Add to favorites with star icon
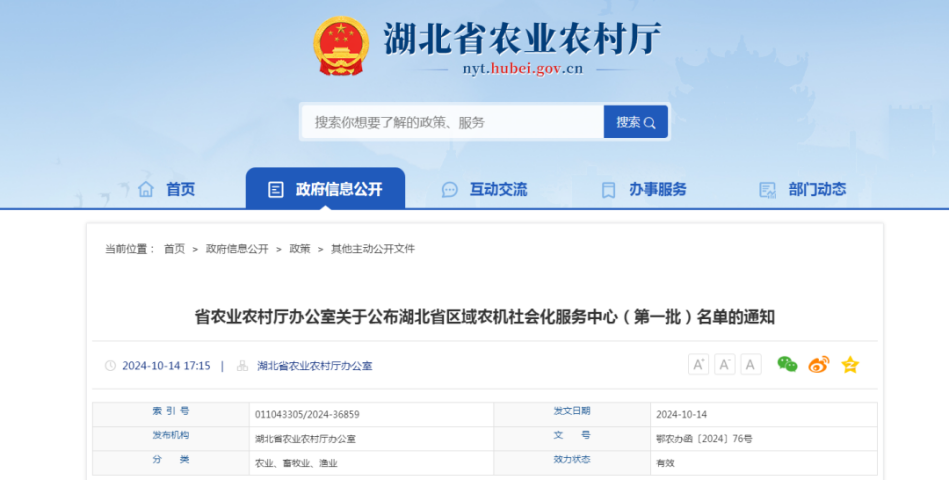949x480 pixels. pos(850,364)
